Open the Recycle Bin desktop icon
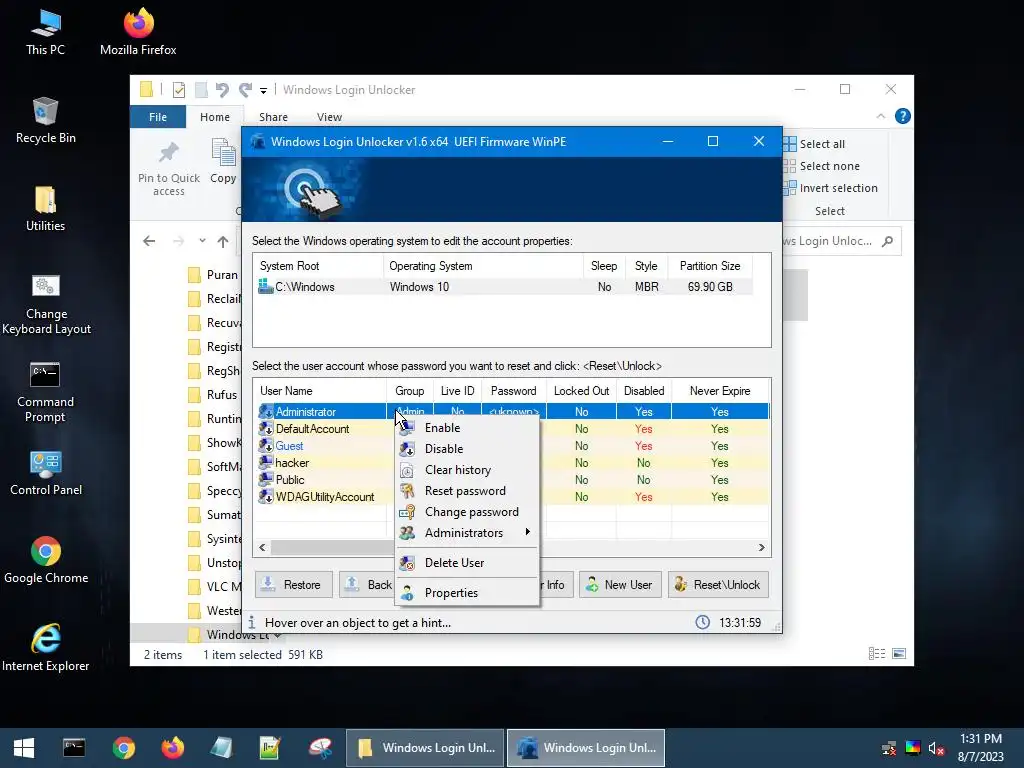 45,121
